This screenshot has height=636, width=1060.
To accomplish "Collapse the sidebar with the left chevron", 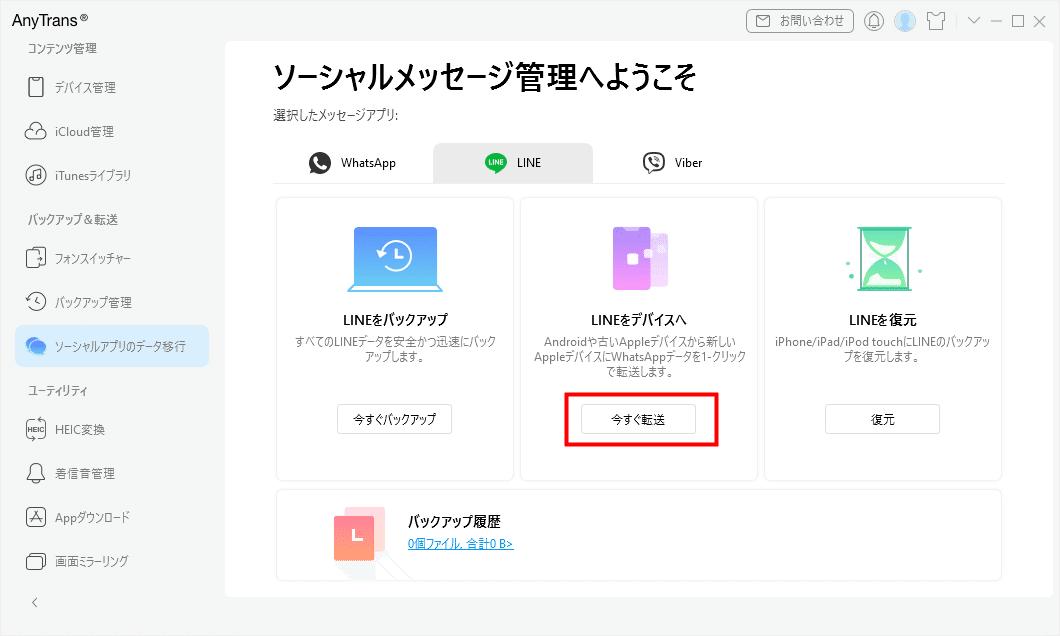I will 34,602.
